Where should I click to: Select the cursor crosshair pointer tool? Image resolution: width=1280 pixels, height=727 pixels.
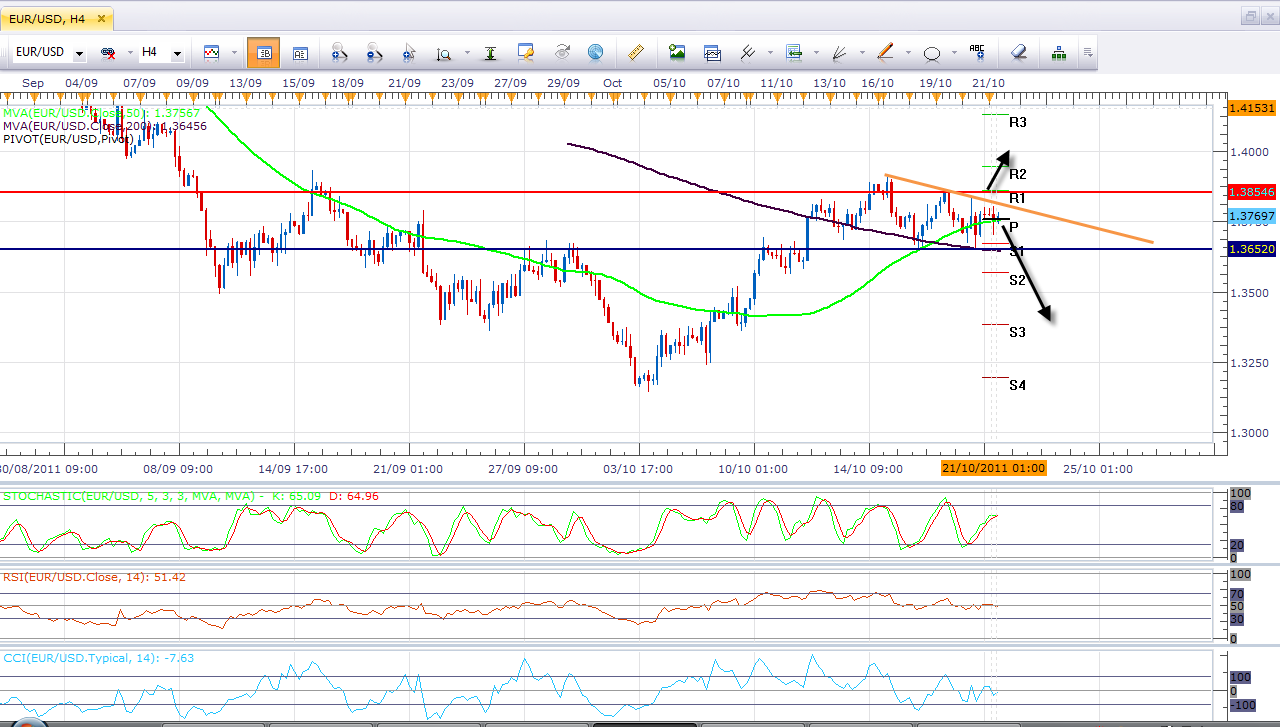409,52
